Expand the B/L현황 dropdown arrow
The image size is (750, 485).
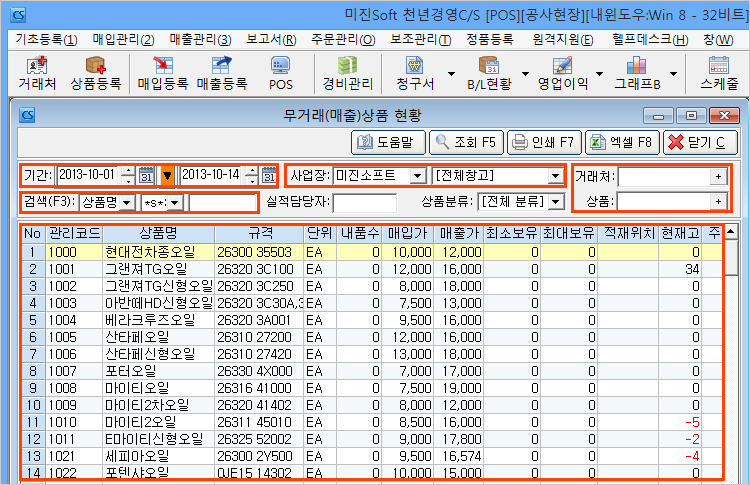tap(525, 74)
